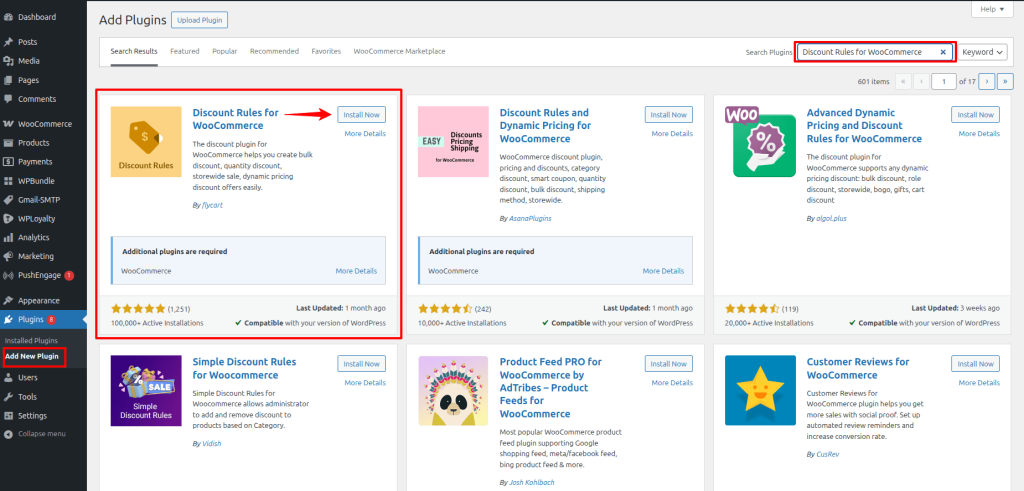Click the PushEngage broadcast icon
1024x491 pixels.
tap(8, 276)
